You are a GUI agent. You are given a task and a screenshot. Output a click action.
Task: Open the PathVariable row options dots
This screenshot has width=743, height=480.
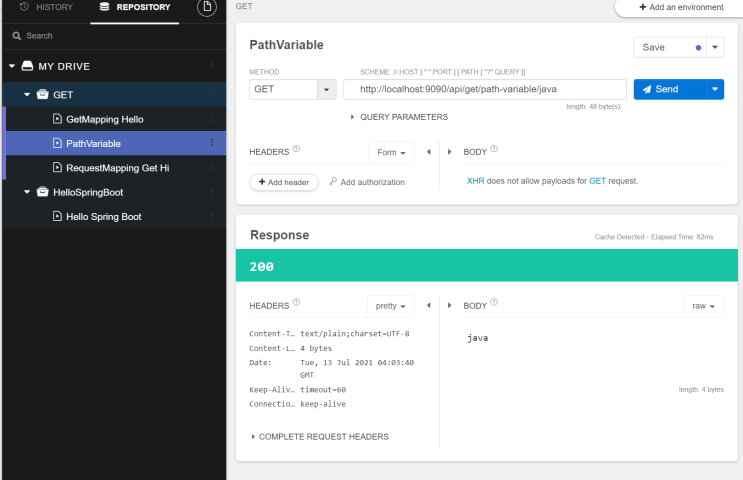pyautogui.click(x=212, y=143)
